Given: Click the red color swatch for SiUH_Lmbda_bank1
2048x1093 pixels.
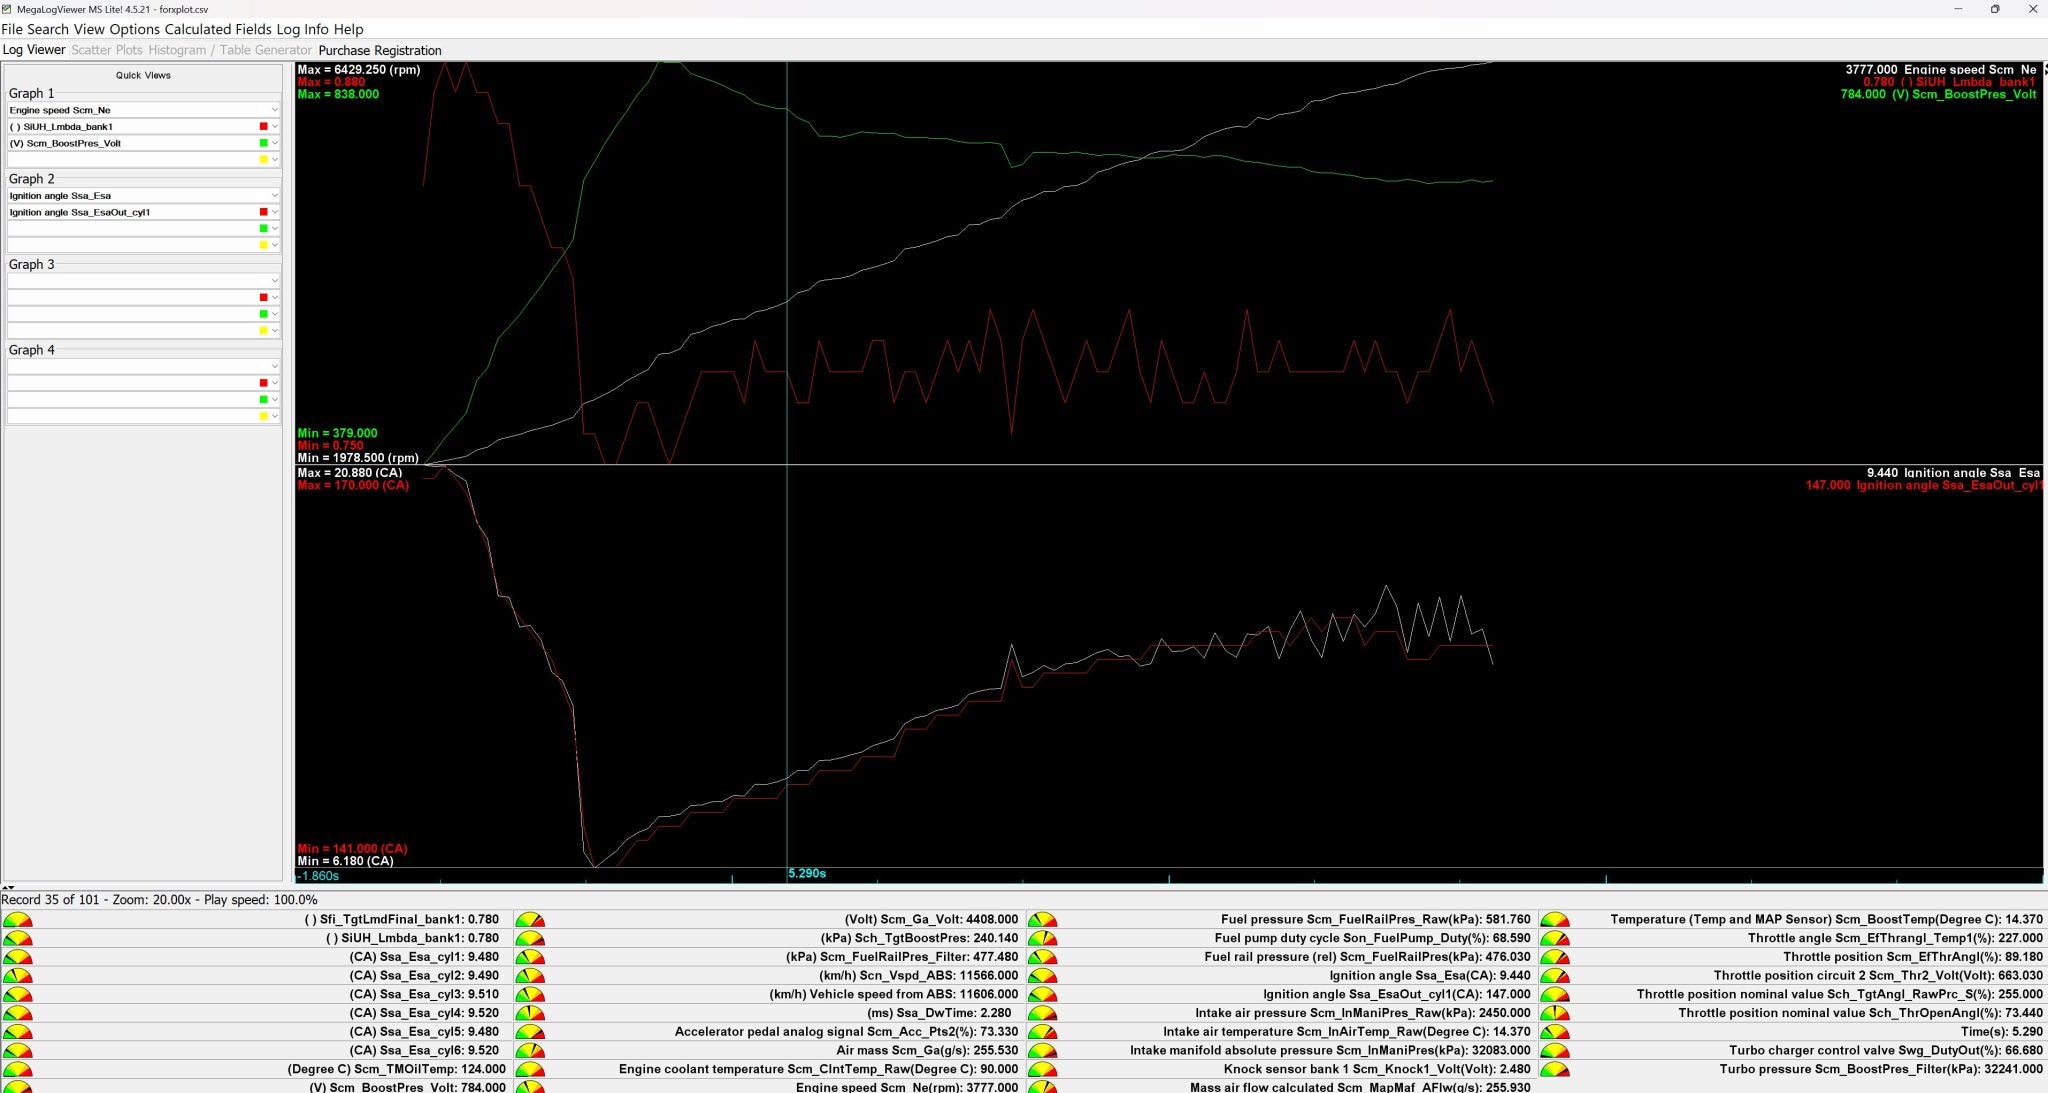Looking at the screenshot, I should tap(263, 127).
